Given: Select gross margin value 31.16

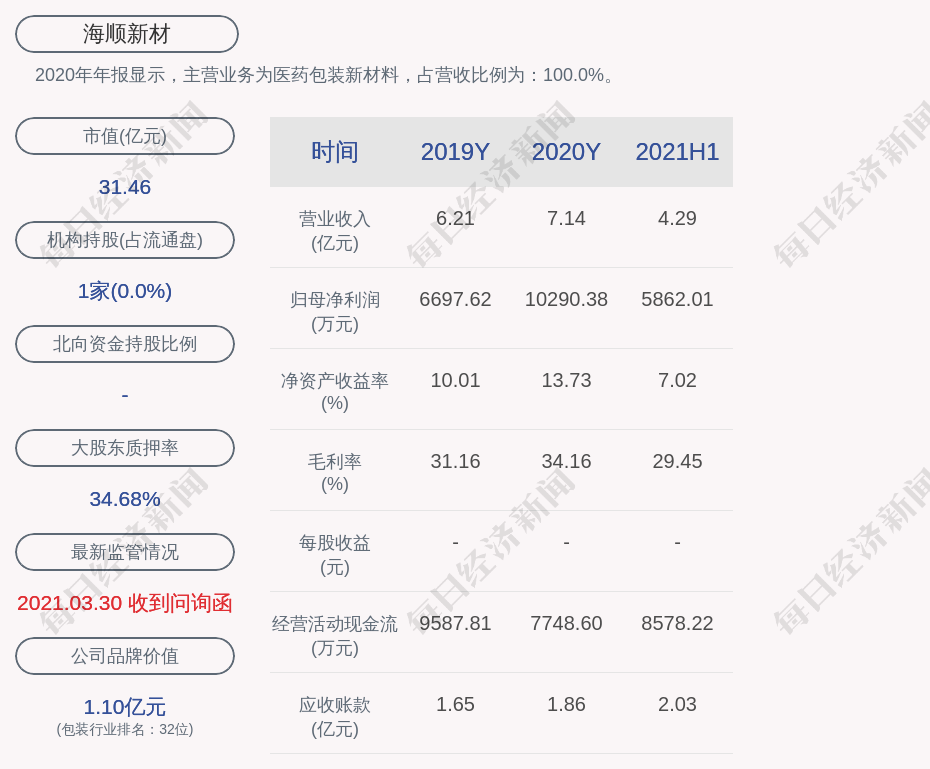Looking at the screenshot, I should pos(455,461).
